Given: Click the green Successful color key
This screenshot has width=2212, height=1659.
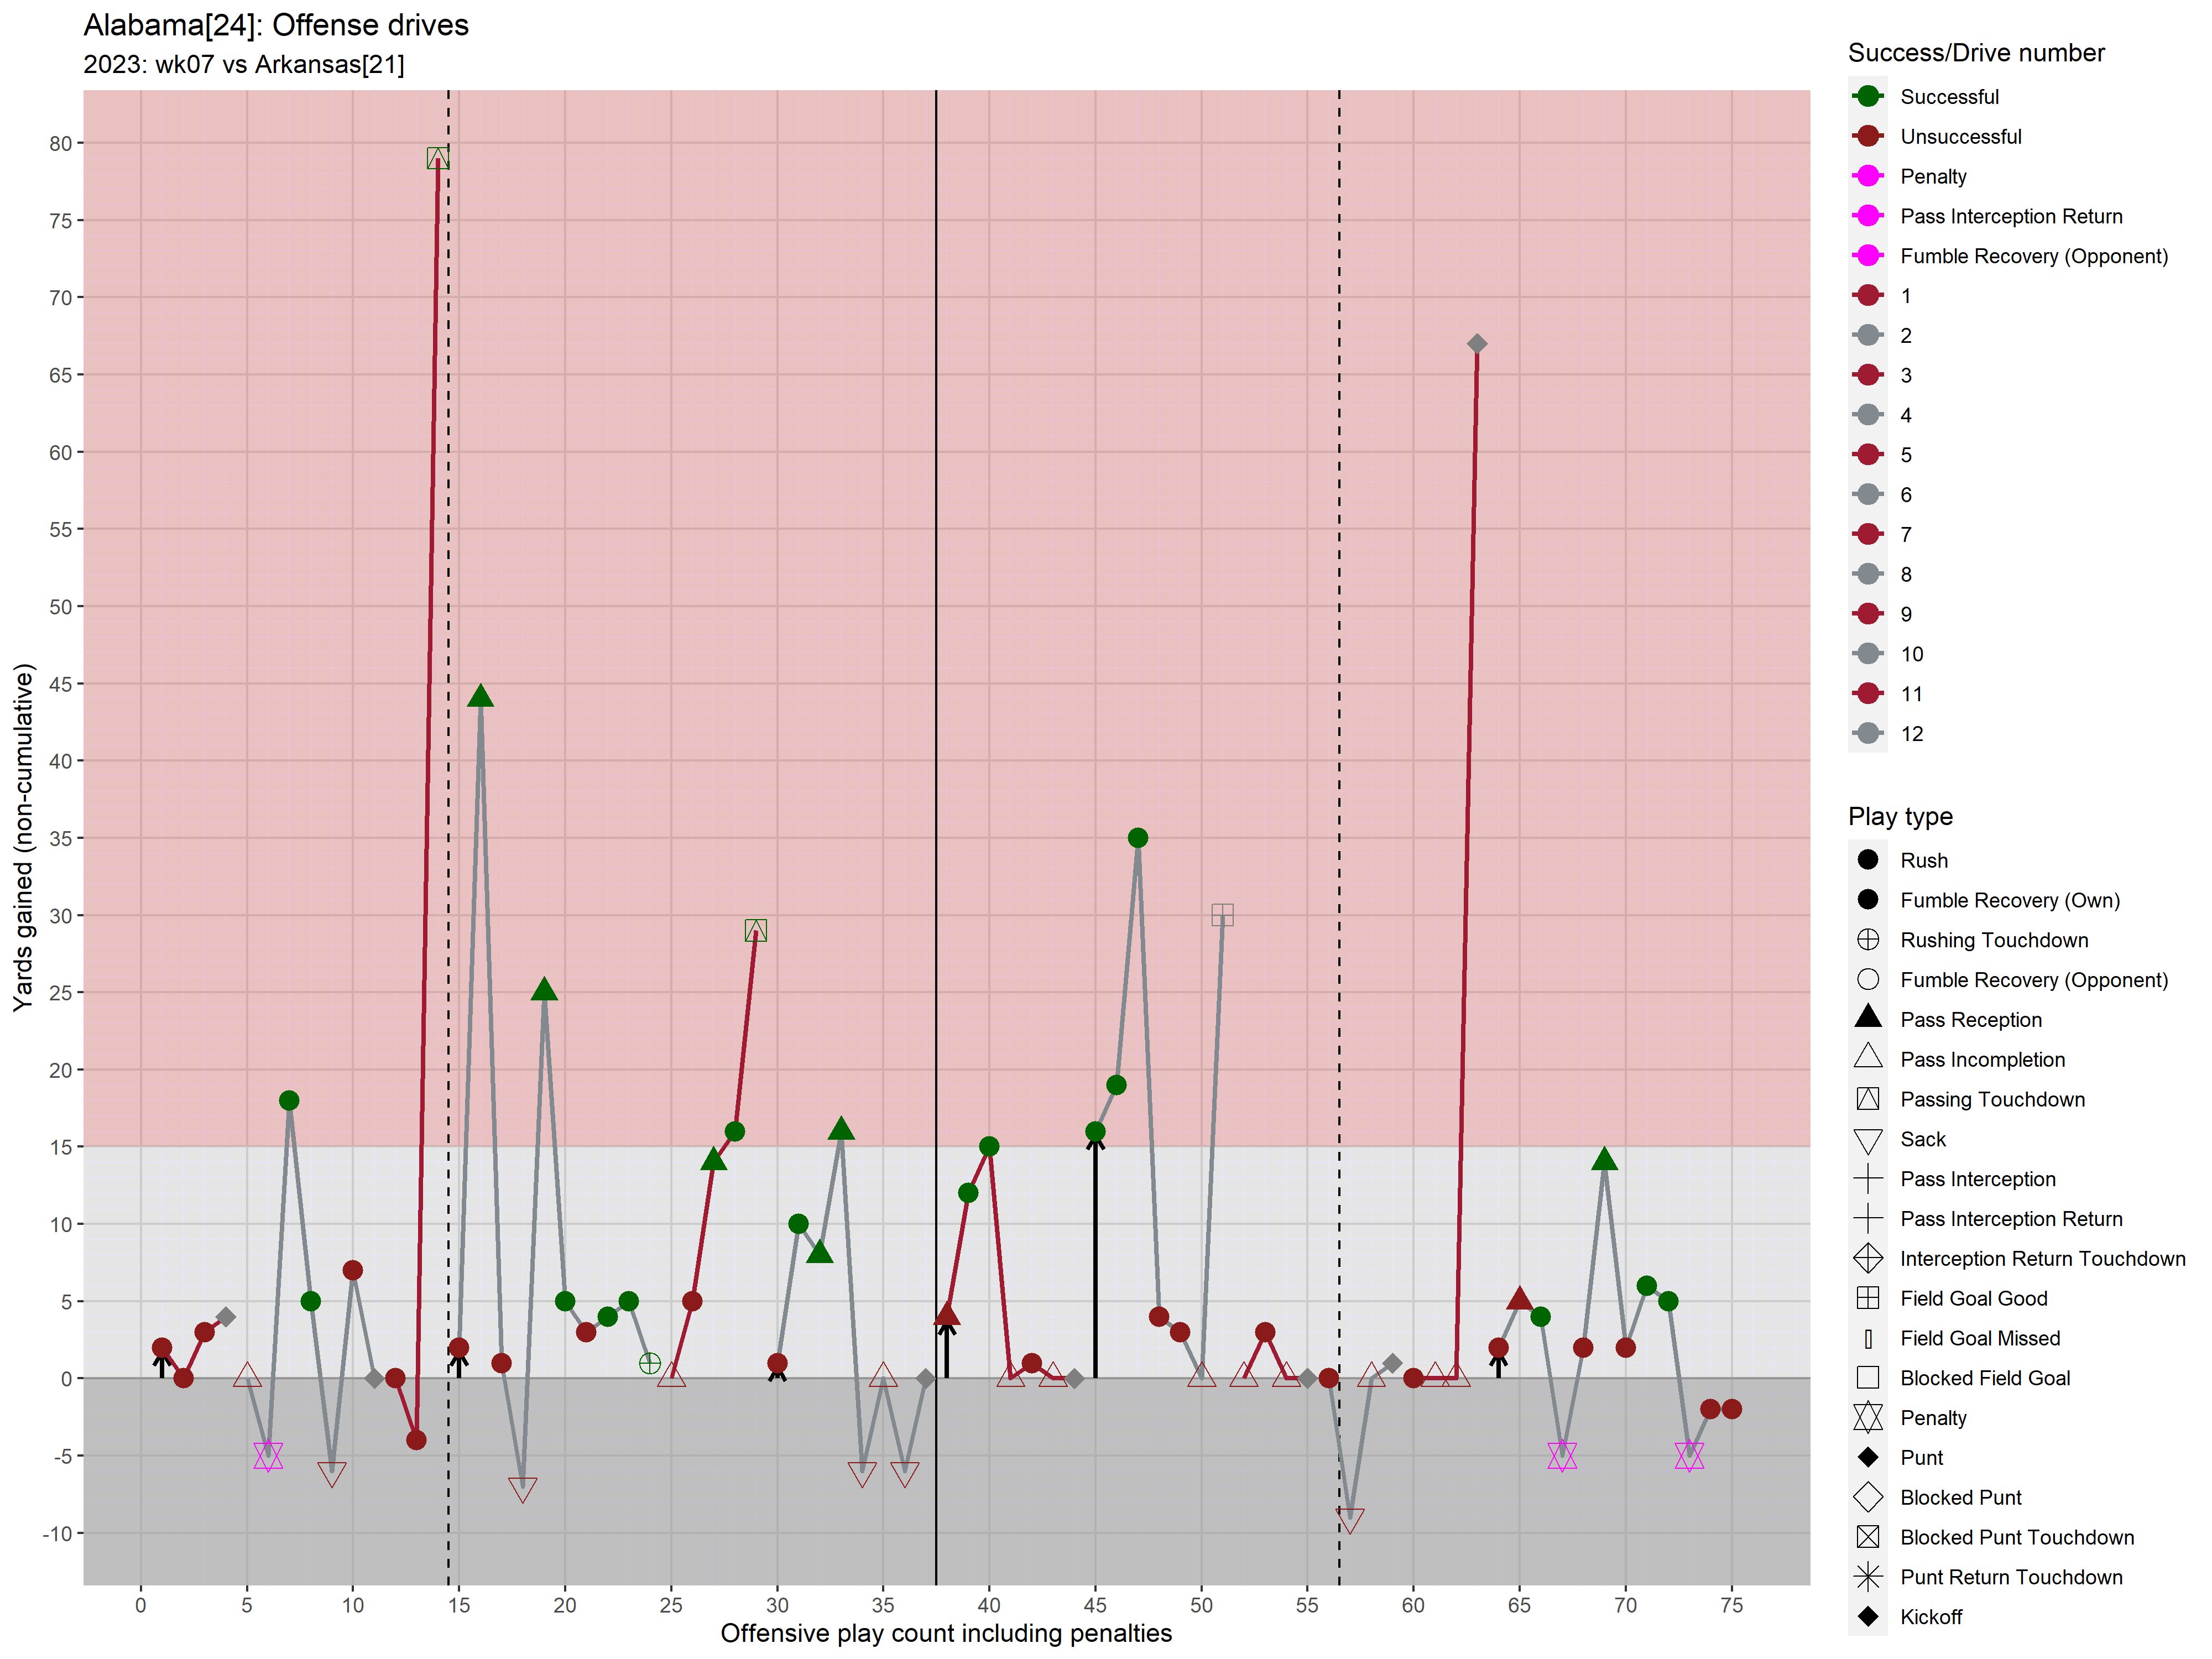Looking at the screenshot, I should coord(1867,96).
